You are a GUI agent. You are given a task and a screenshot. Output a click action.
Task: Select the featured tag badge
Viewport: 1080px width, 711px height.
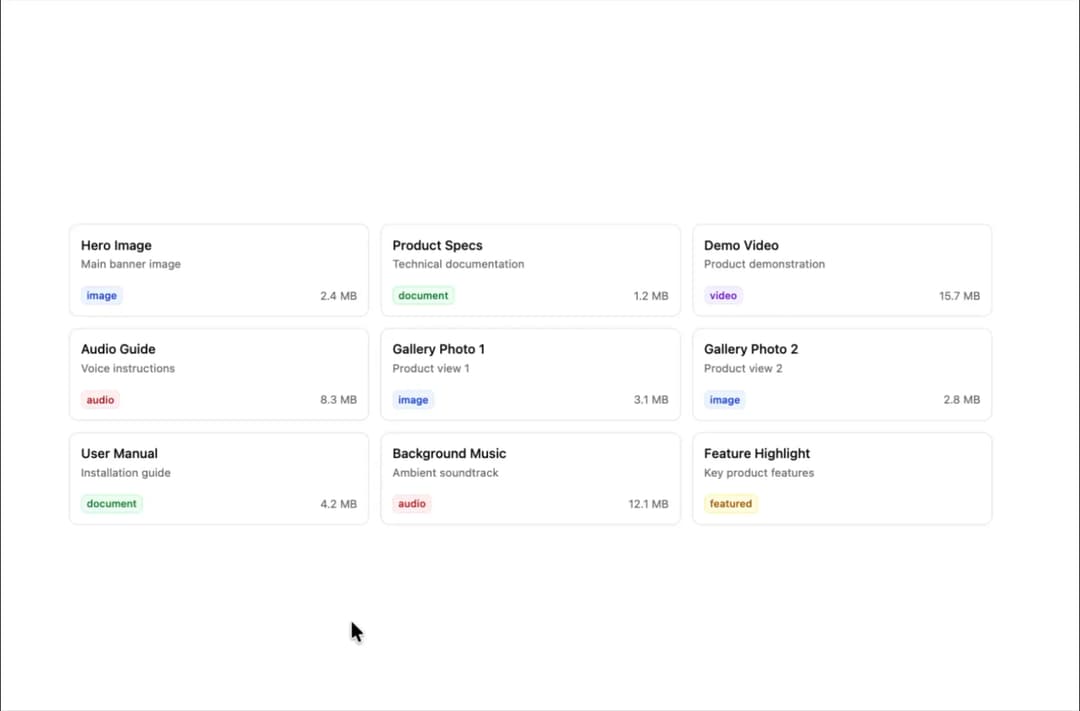click(x=731, y=504)
